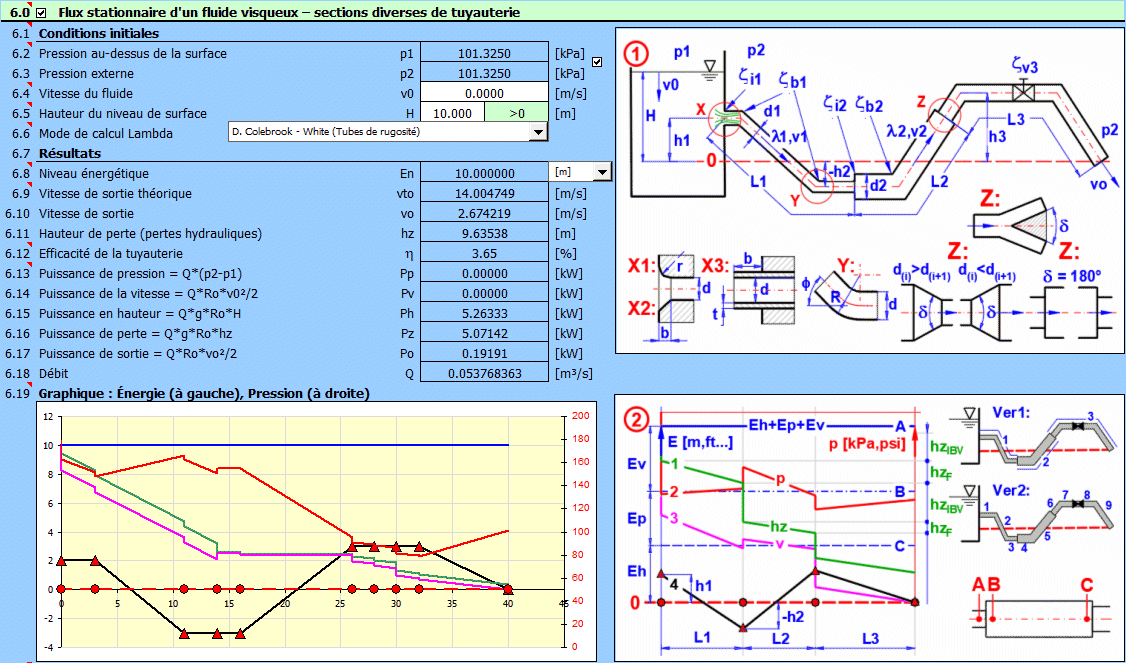Click the green >0 indicator cell
Image resolution: width=1126 pixels, height=663 pixels.
pos(517,113)
